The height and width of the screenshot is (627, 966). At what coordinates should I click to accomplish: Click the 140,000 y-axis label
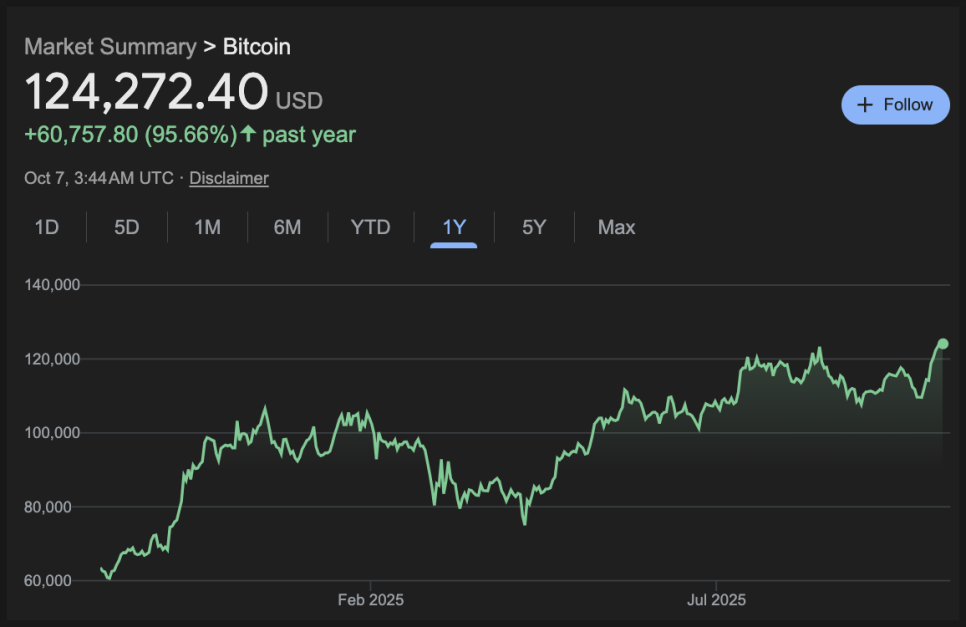52,285
